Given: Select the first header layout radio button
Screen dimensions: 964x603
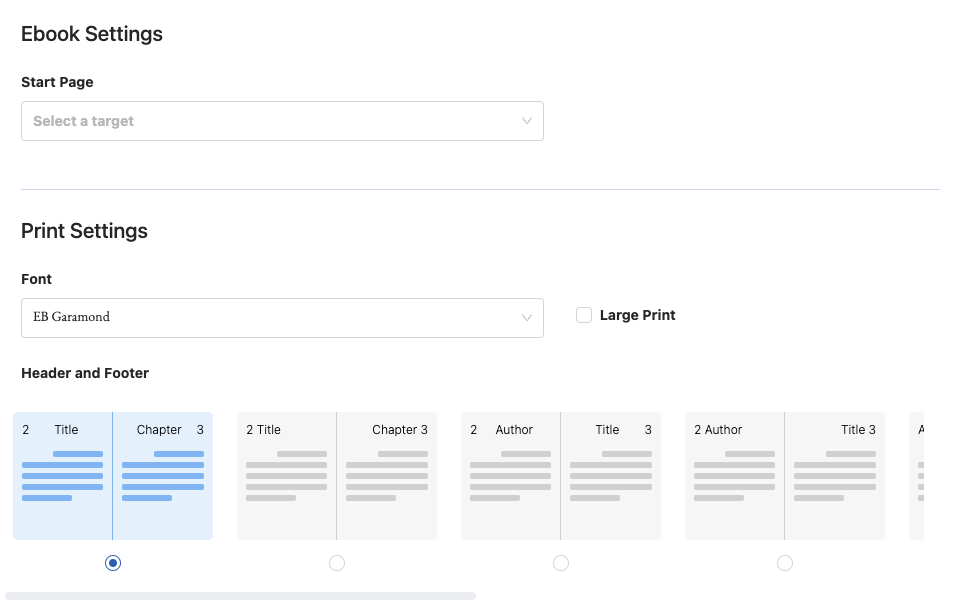Looking at the screenshot, I should point(113,563).
